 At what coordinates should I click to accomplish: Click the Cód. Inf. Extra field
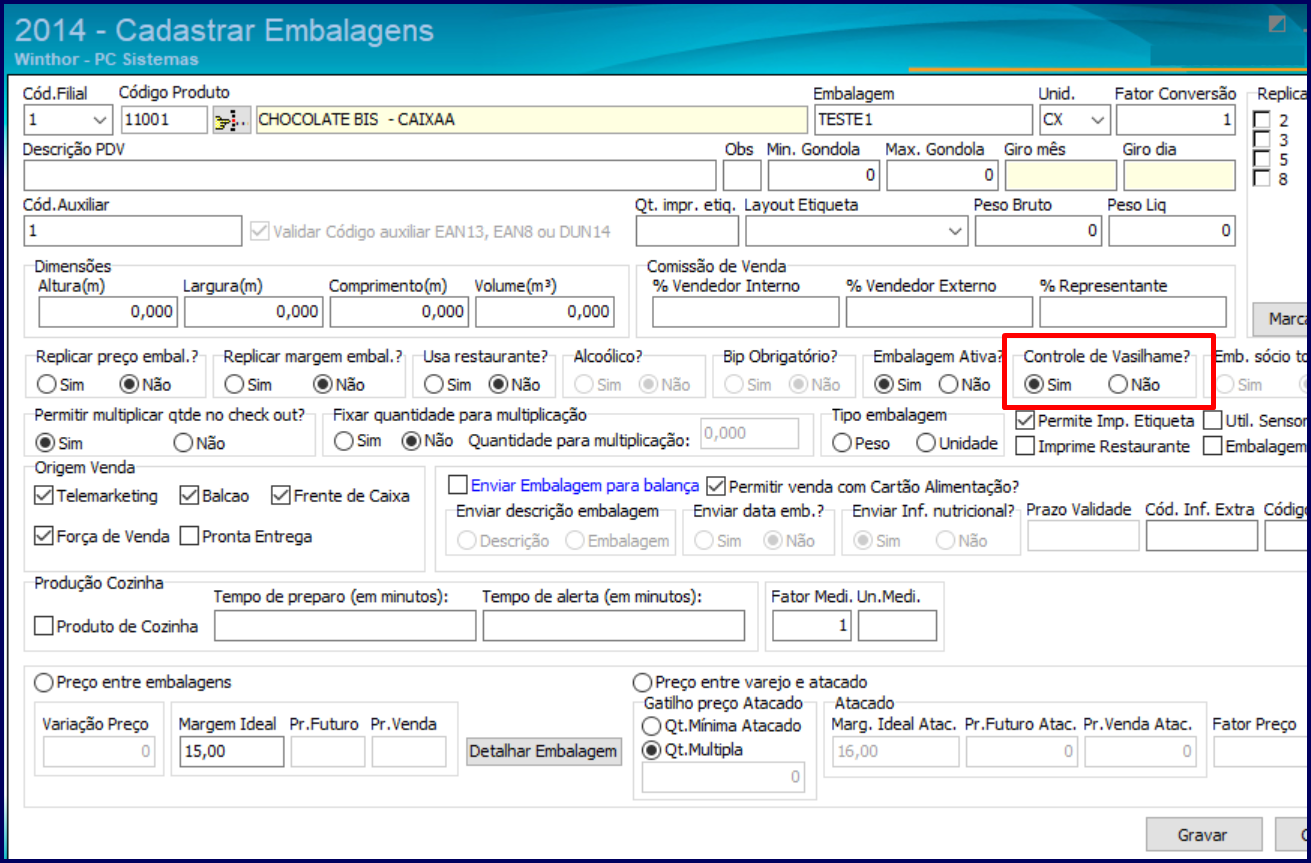tap(1202, 536)
